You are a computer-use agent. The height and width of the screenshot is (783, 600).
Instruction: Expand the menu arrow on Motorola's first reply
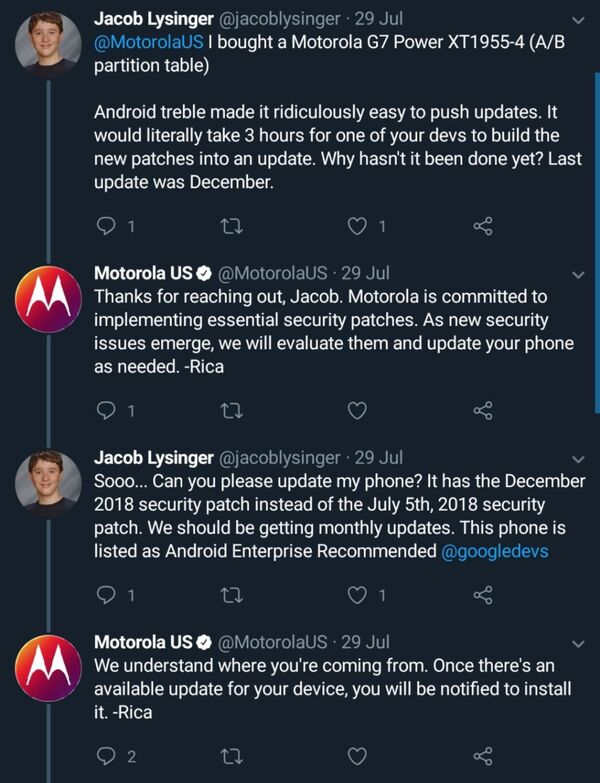coord(577,273)
